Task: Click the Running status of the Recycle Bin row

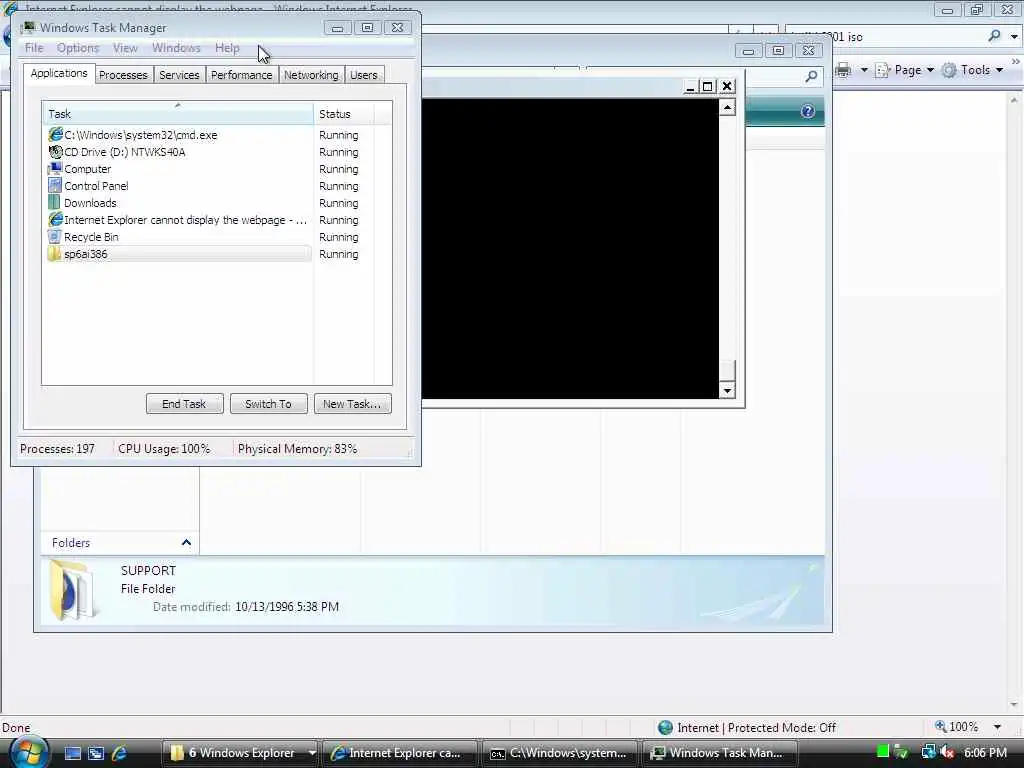Action: tap(338, 237)
